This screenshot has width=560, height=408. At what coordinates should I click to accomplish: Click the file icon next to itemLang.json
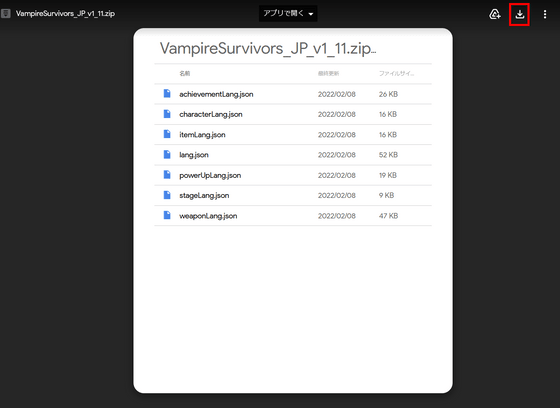[x=167, y=134]
